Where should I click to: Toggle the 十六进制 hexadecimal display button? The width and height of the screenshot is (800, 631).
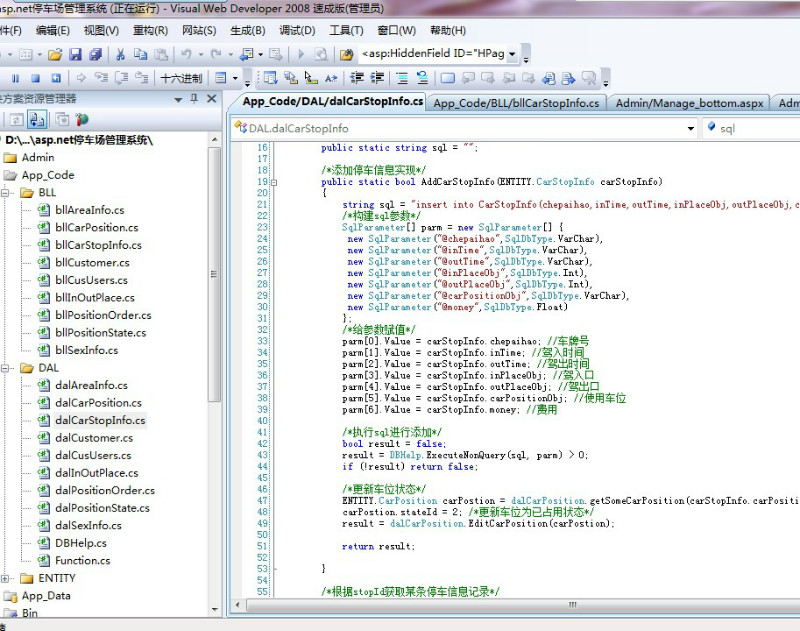182,79
